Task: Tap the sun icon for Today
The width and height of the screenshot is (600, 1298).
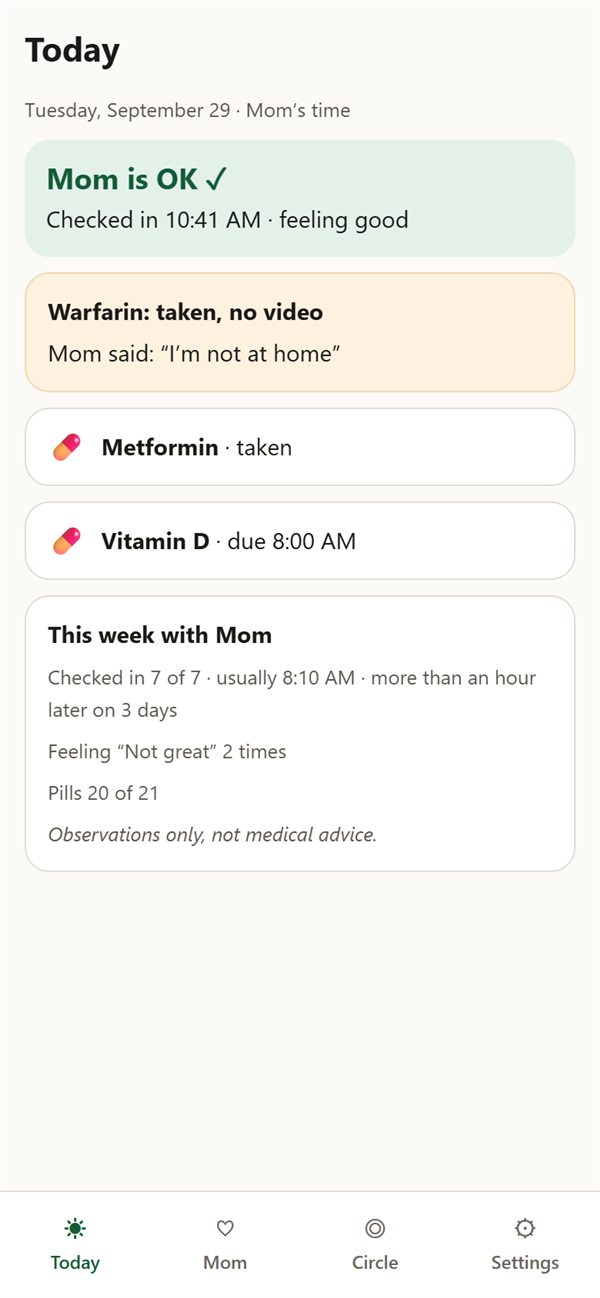Action: 75,1228
